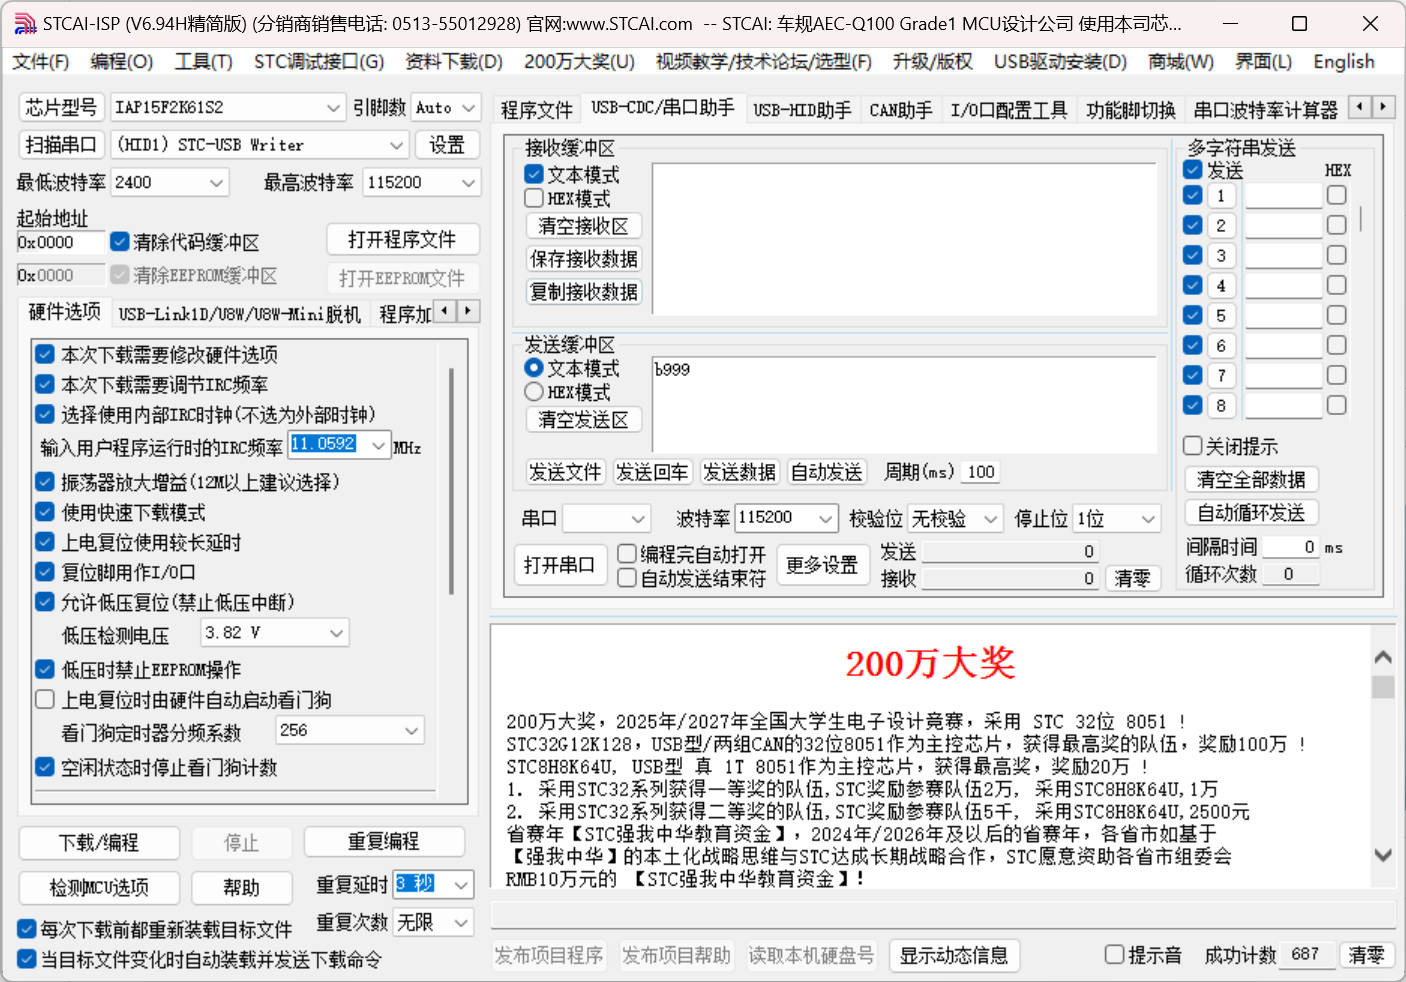Toggle 每次下载前都重新装载目标文件 checkbox
The width and height of the screenshot is (1406, 982).
pyautogui.click(x=27, y=929)
